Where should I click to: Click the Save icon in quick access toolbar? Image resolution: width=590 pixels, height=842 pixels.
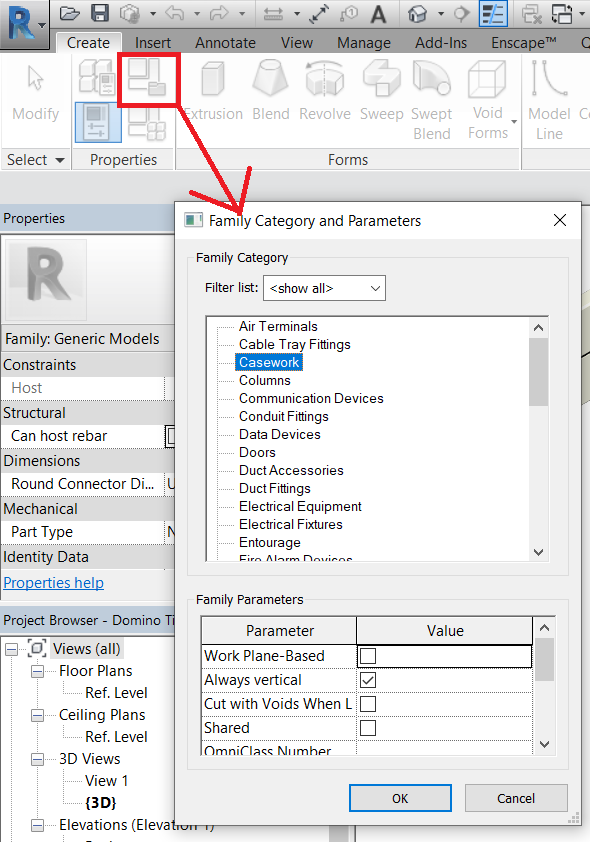(100, 13)
